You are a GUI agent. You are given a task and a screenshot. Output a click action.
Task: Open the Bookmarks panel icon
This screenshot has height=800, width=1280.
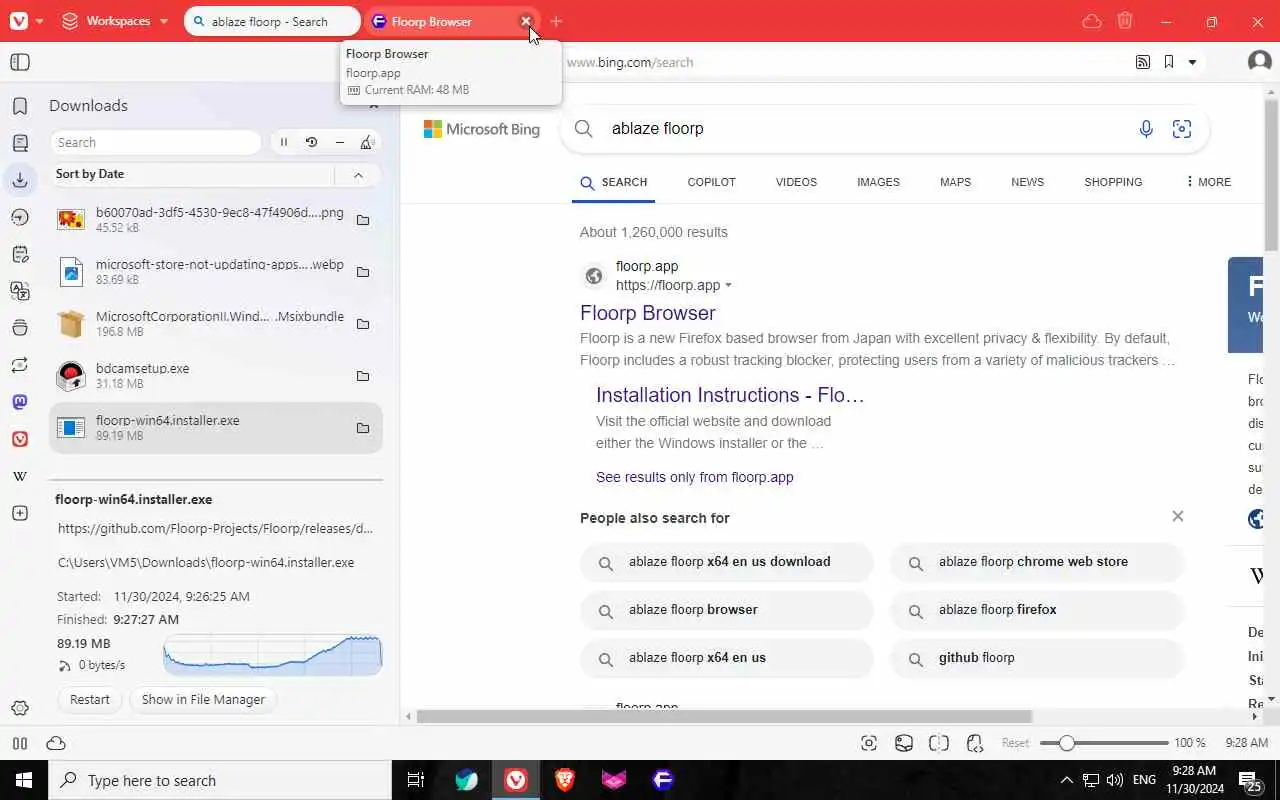tap(20, 106)
